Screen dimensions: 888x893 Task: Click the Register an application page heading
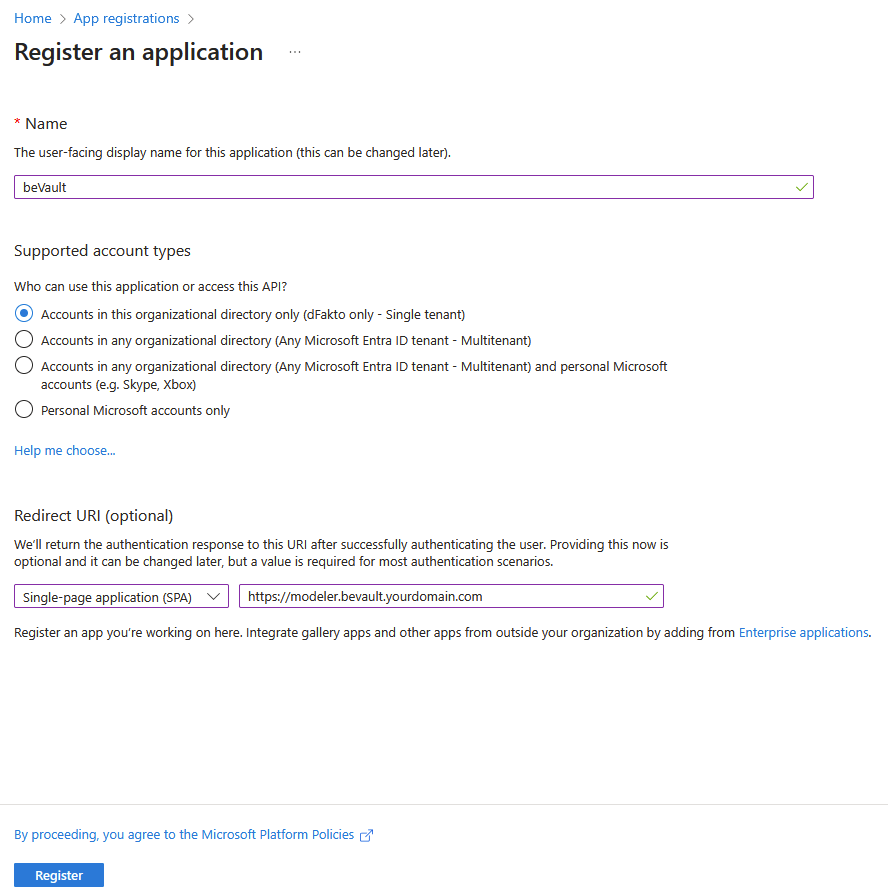pos(139,52)
